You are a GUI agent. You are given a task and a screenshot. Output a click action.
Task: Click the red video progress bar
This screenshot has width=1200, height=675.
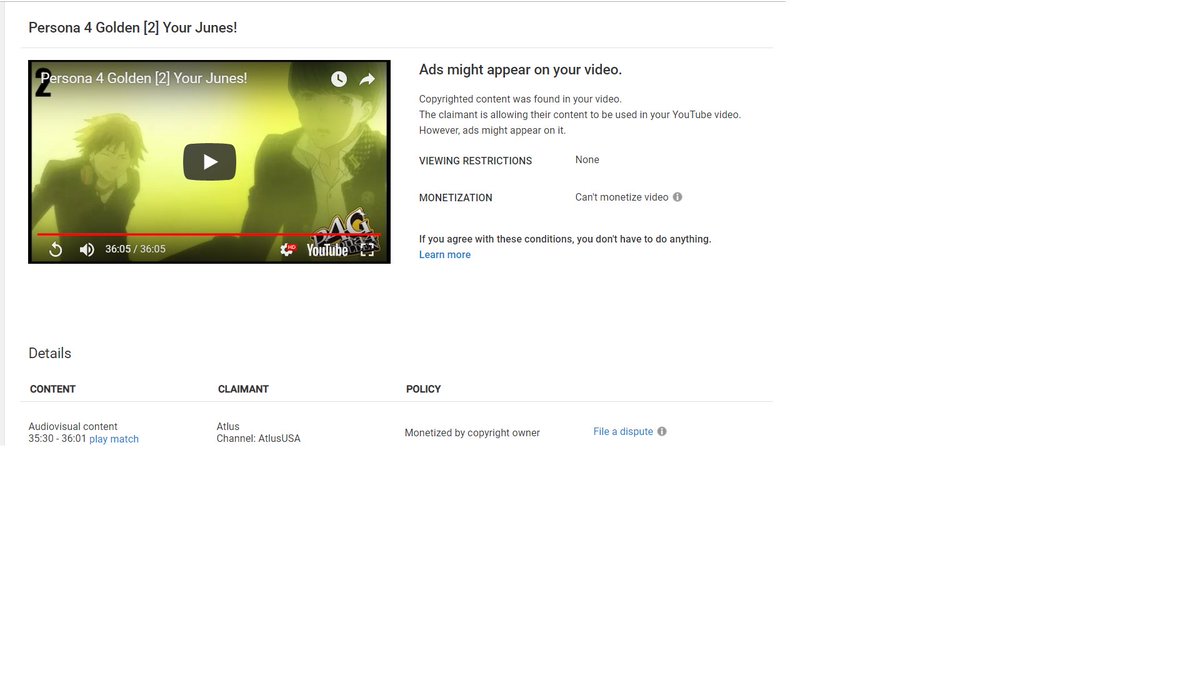[x=209, y=235]
